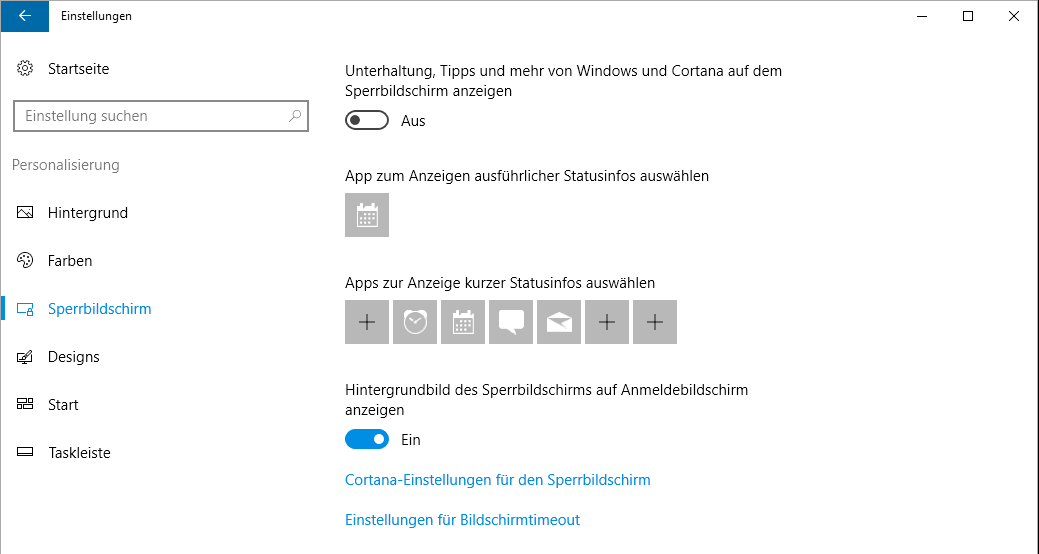Click the mail envelope quick status icon
The height and width of the screenshot is (554, 1039).
559,322
